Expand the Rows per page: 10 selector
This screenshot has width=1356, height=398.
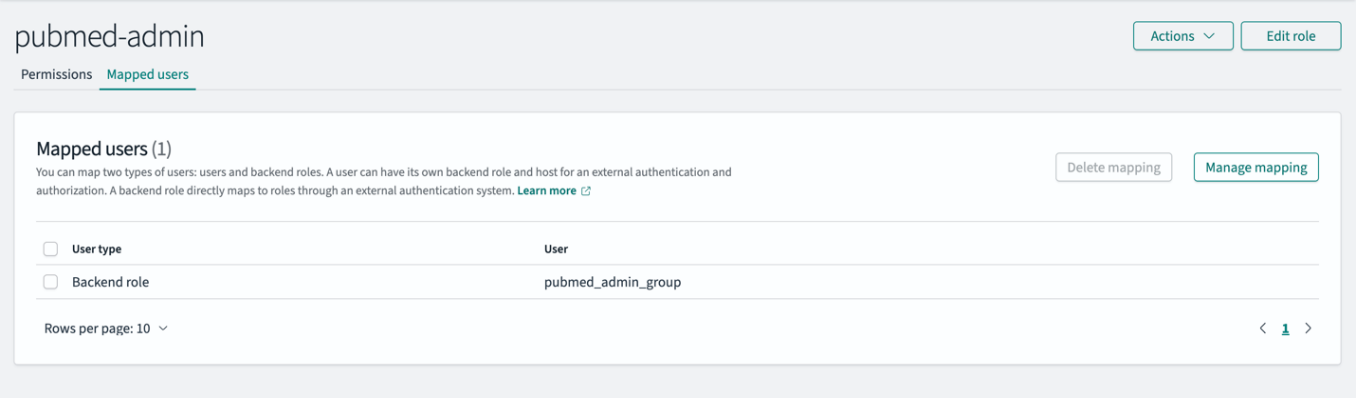pos(106,328)
